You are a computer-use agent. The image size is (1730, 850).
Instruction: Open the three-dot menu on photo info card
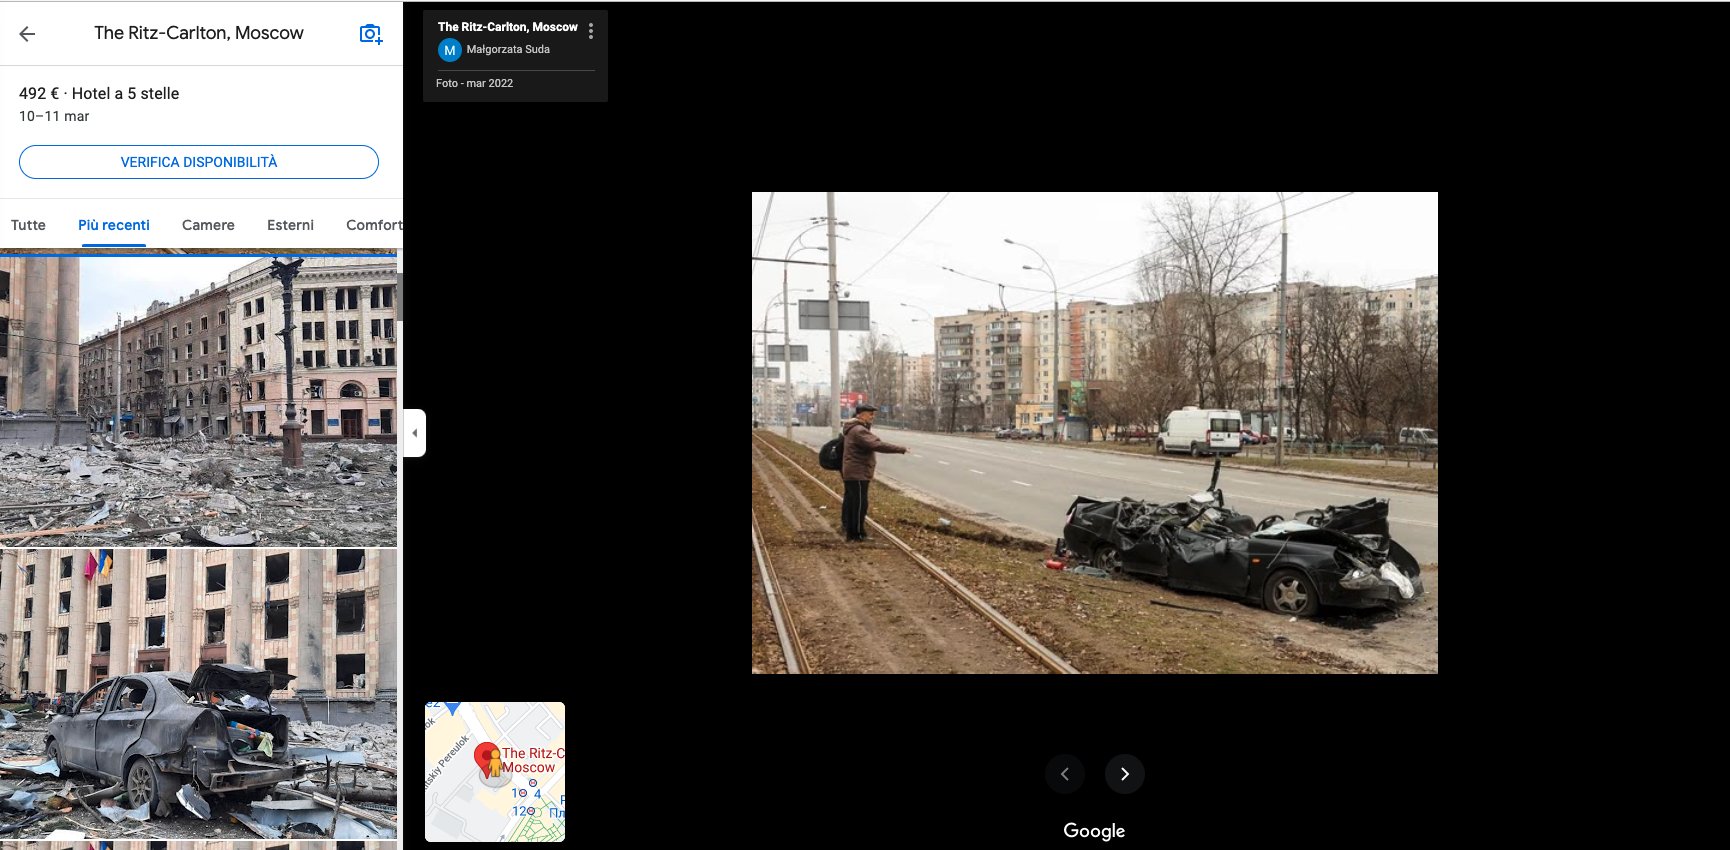(591, 31)
